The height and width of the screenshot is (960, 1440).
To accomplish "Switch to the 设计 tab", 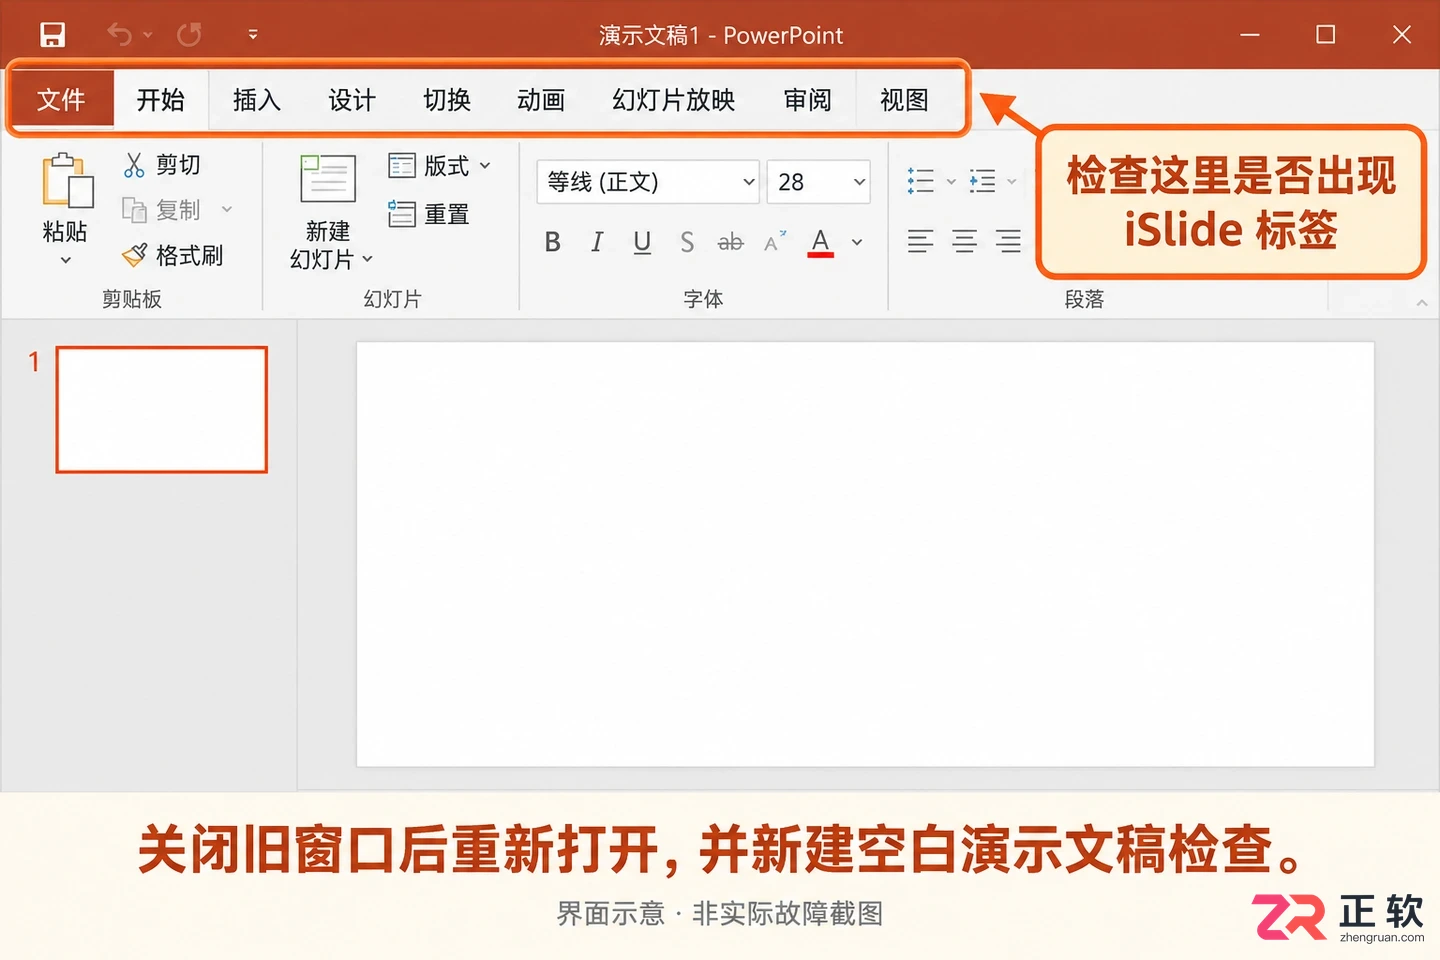I will click(352, 100).
